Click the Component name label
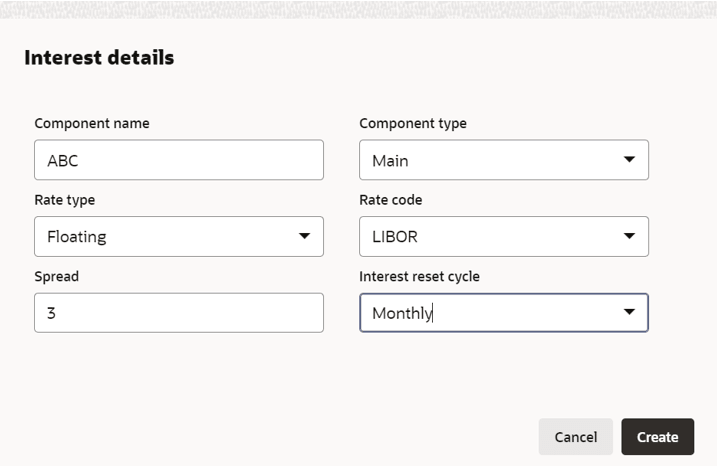 [92, 123]
